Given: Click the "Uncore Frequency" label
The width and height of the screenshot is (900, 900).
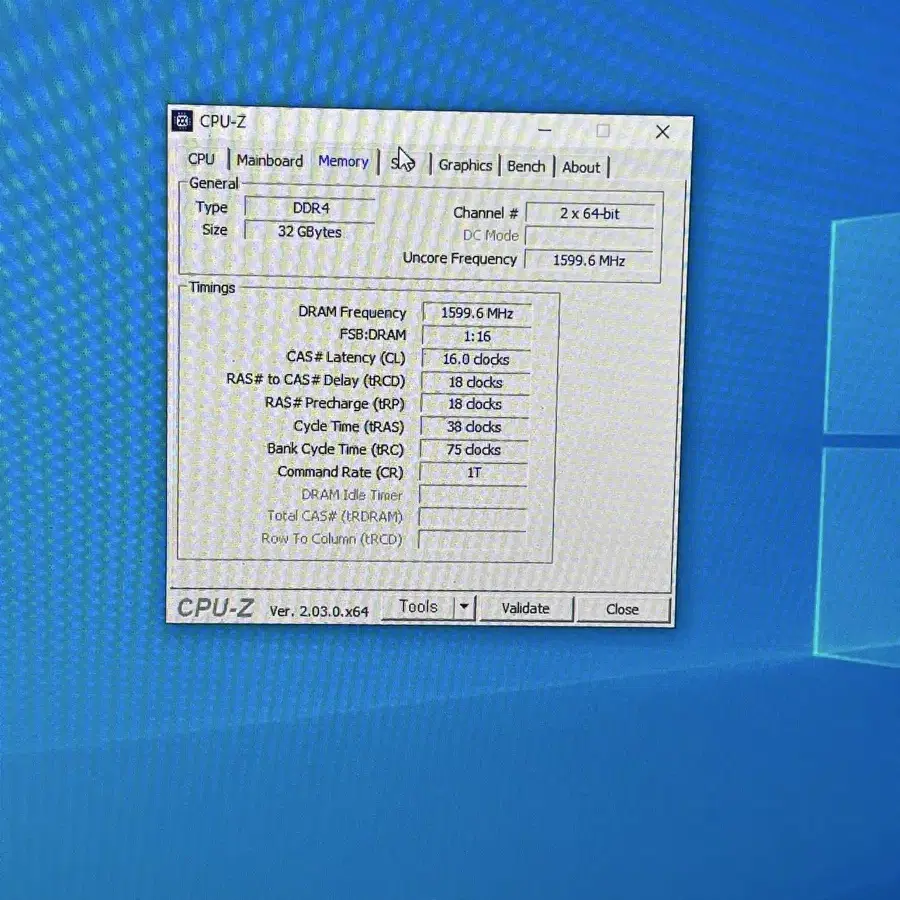Looking at the screenshot, I should pos(460,258).
